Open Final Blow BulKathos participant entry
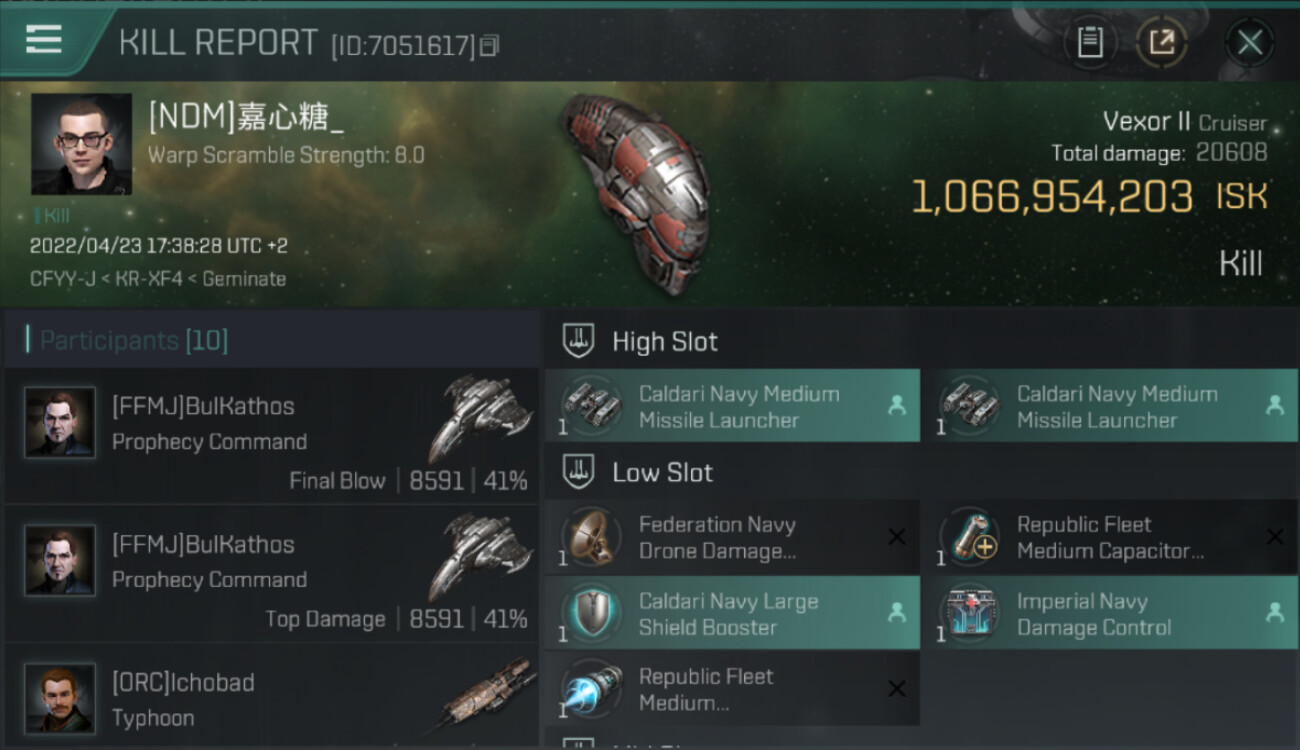 tap(271, 436)
